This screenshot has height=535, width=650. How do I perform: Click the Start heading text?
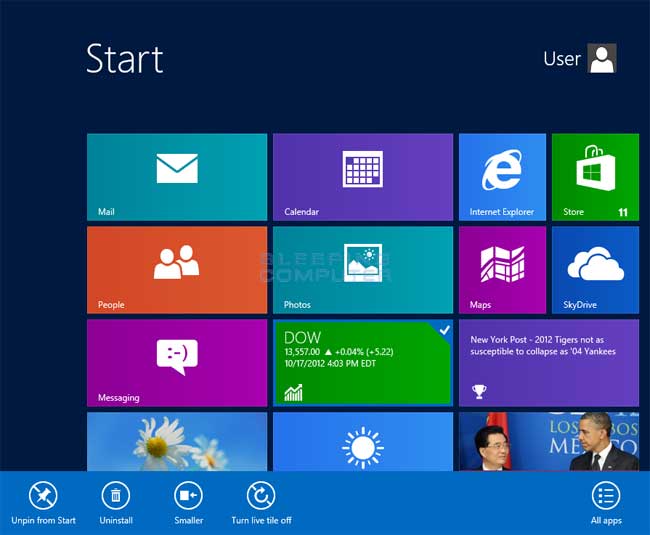124,59
